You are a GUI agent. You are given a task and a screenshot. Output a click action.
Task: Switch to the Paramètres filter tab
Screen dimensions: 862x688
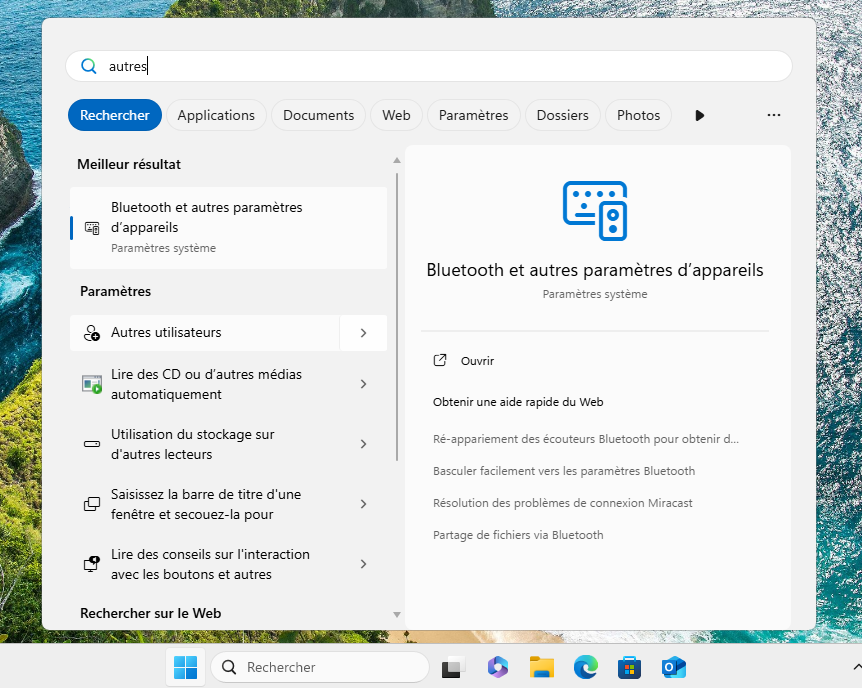473,115
